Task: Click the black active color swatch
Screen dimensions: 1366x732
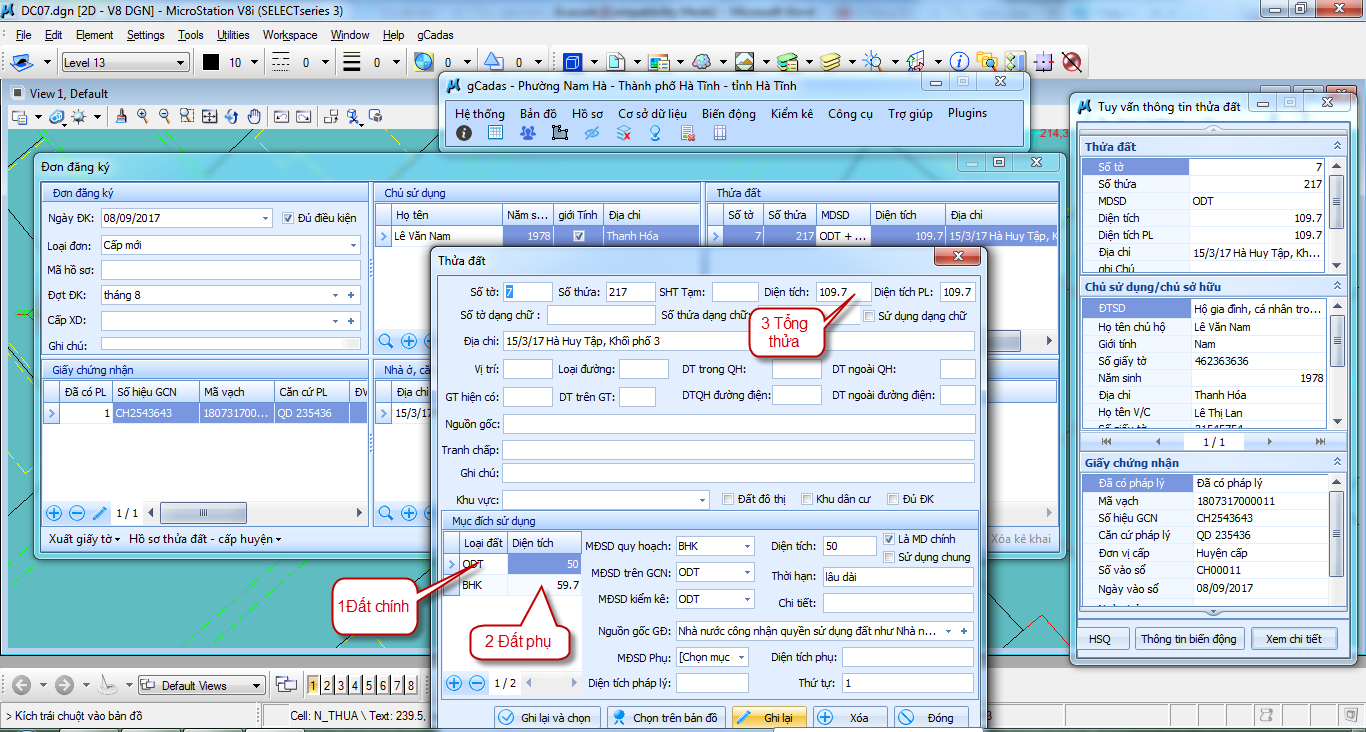Action: pyautogui.click(x=211, y=62)
